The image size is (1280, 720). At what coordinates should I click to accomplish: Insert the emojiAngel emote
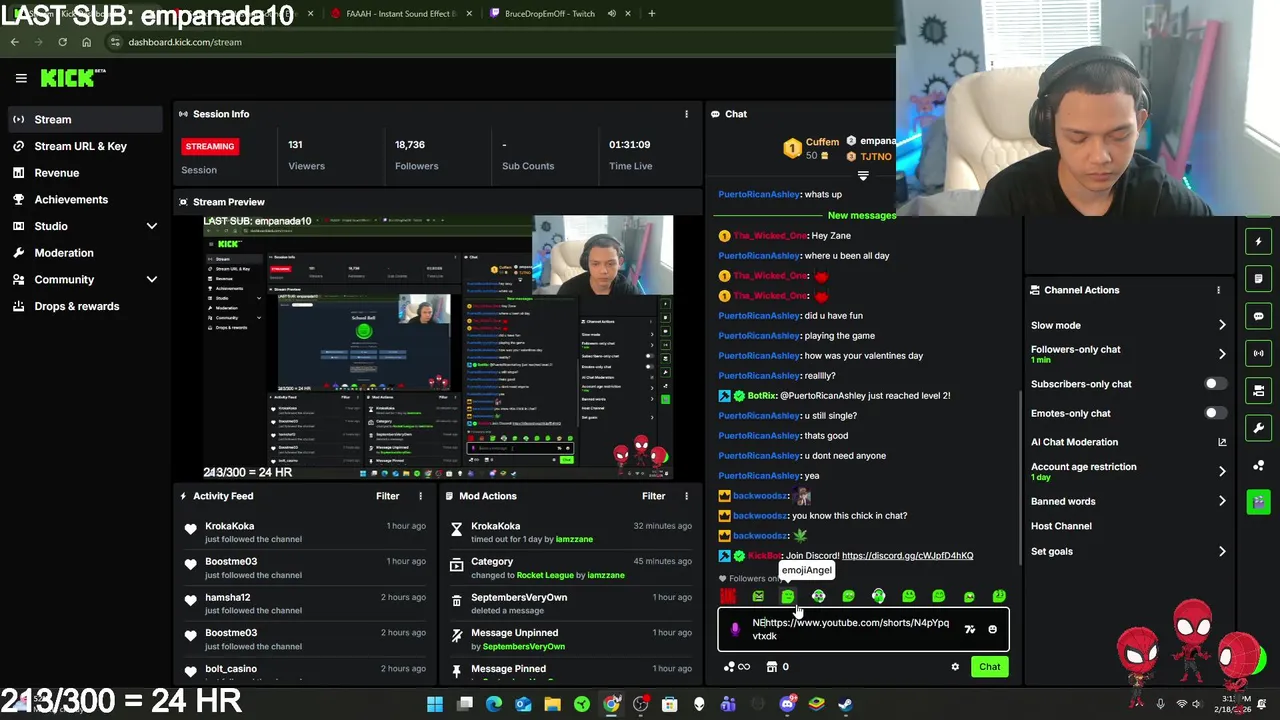[x=788, y=597]
